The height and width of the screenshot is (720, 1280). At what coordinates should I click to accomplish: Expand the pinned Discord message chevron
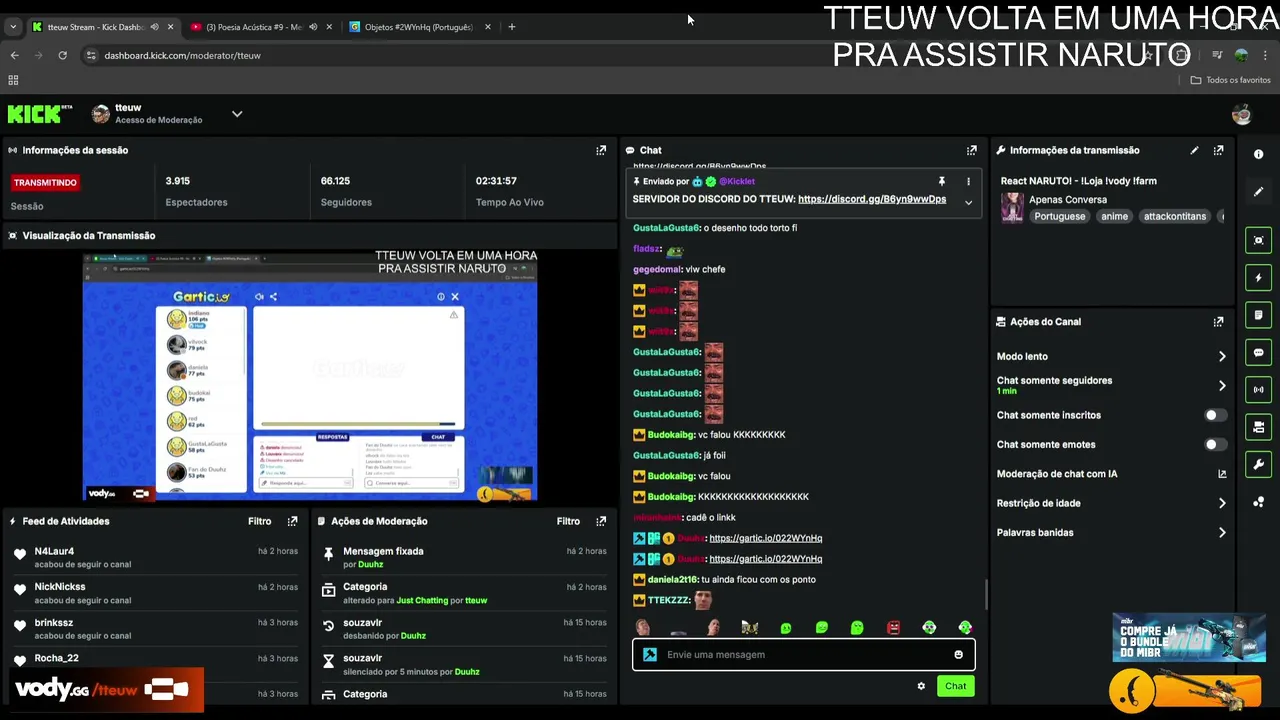[968, 202]
